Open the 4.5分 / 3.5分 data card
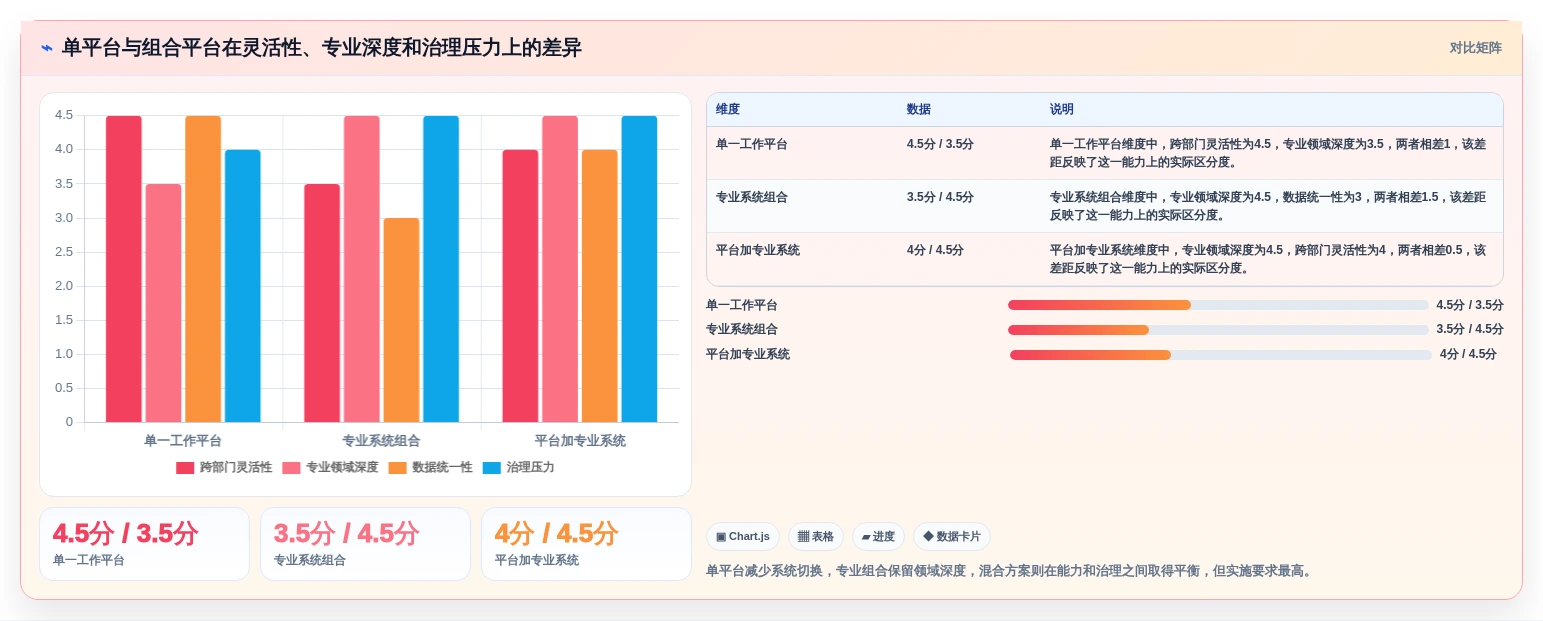The height and width of the screenshot is (621, 1543). pos(144,544)
